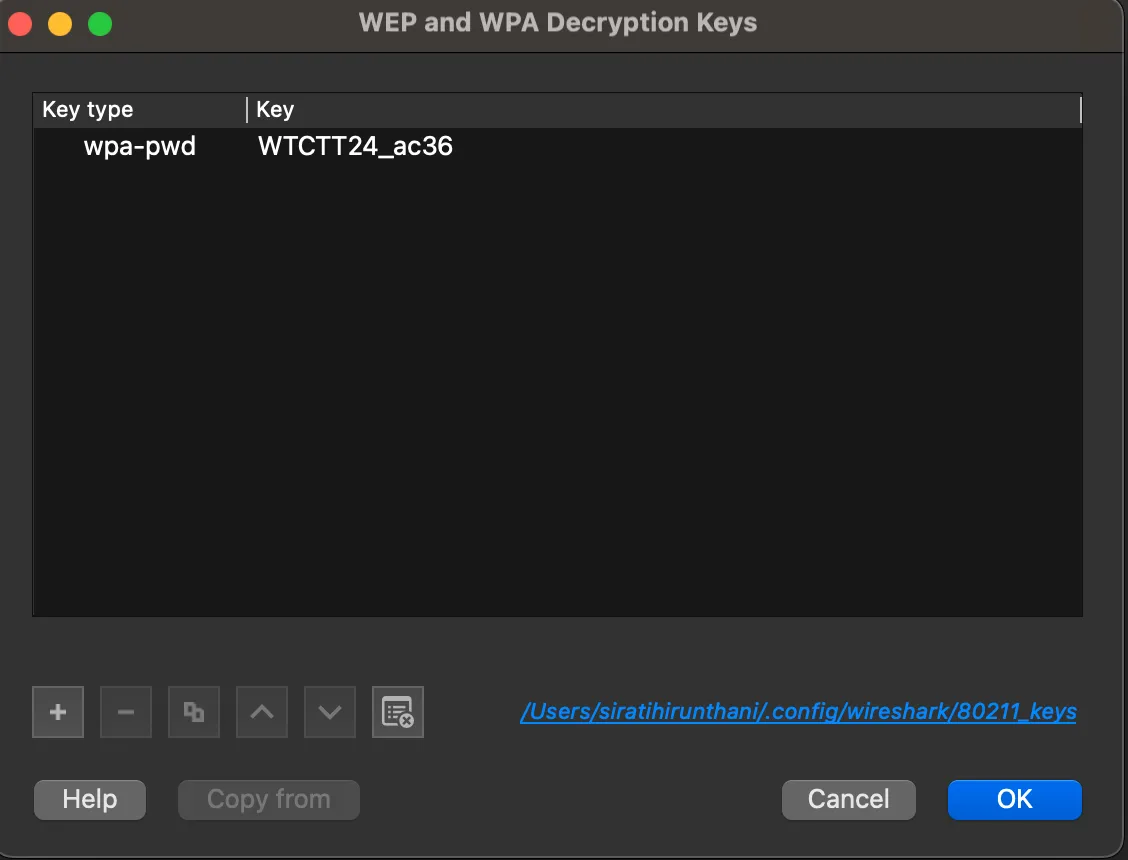1128x860 pixels.
Task: Click empty area of the key list
Action: (556, 400)
